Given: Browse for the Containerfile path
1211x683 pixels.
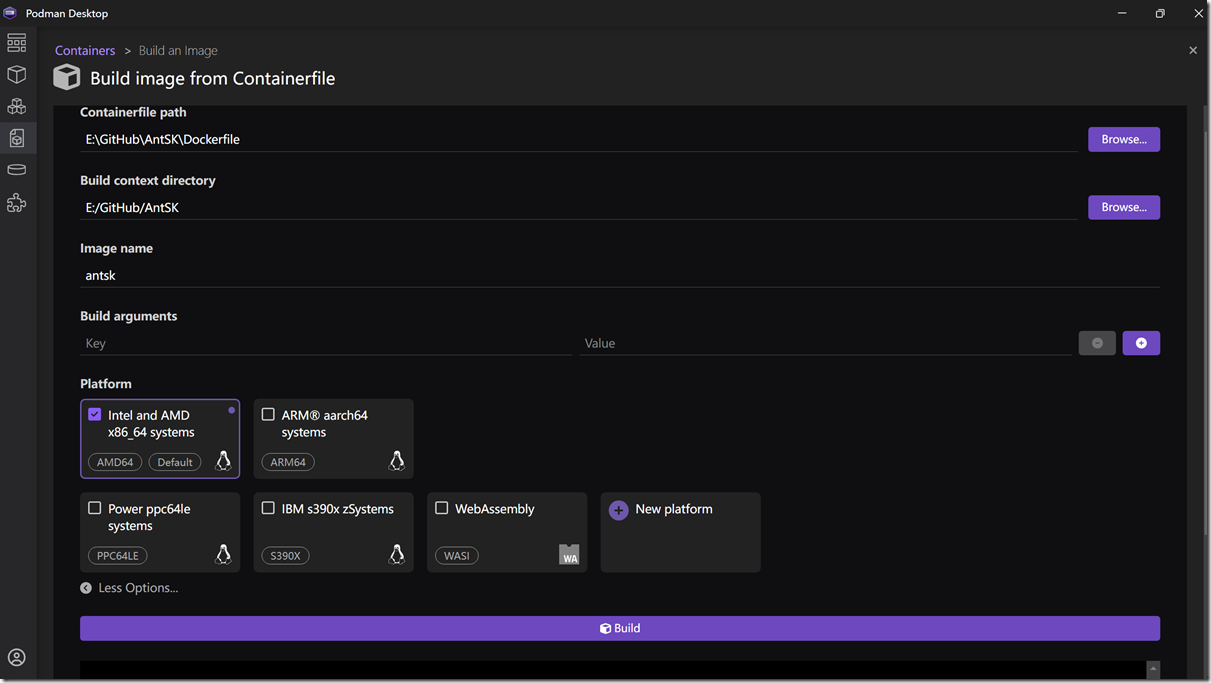Looking at the screenshot, I should point(1123,139).
